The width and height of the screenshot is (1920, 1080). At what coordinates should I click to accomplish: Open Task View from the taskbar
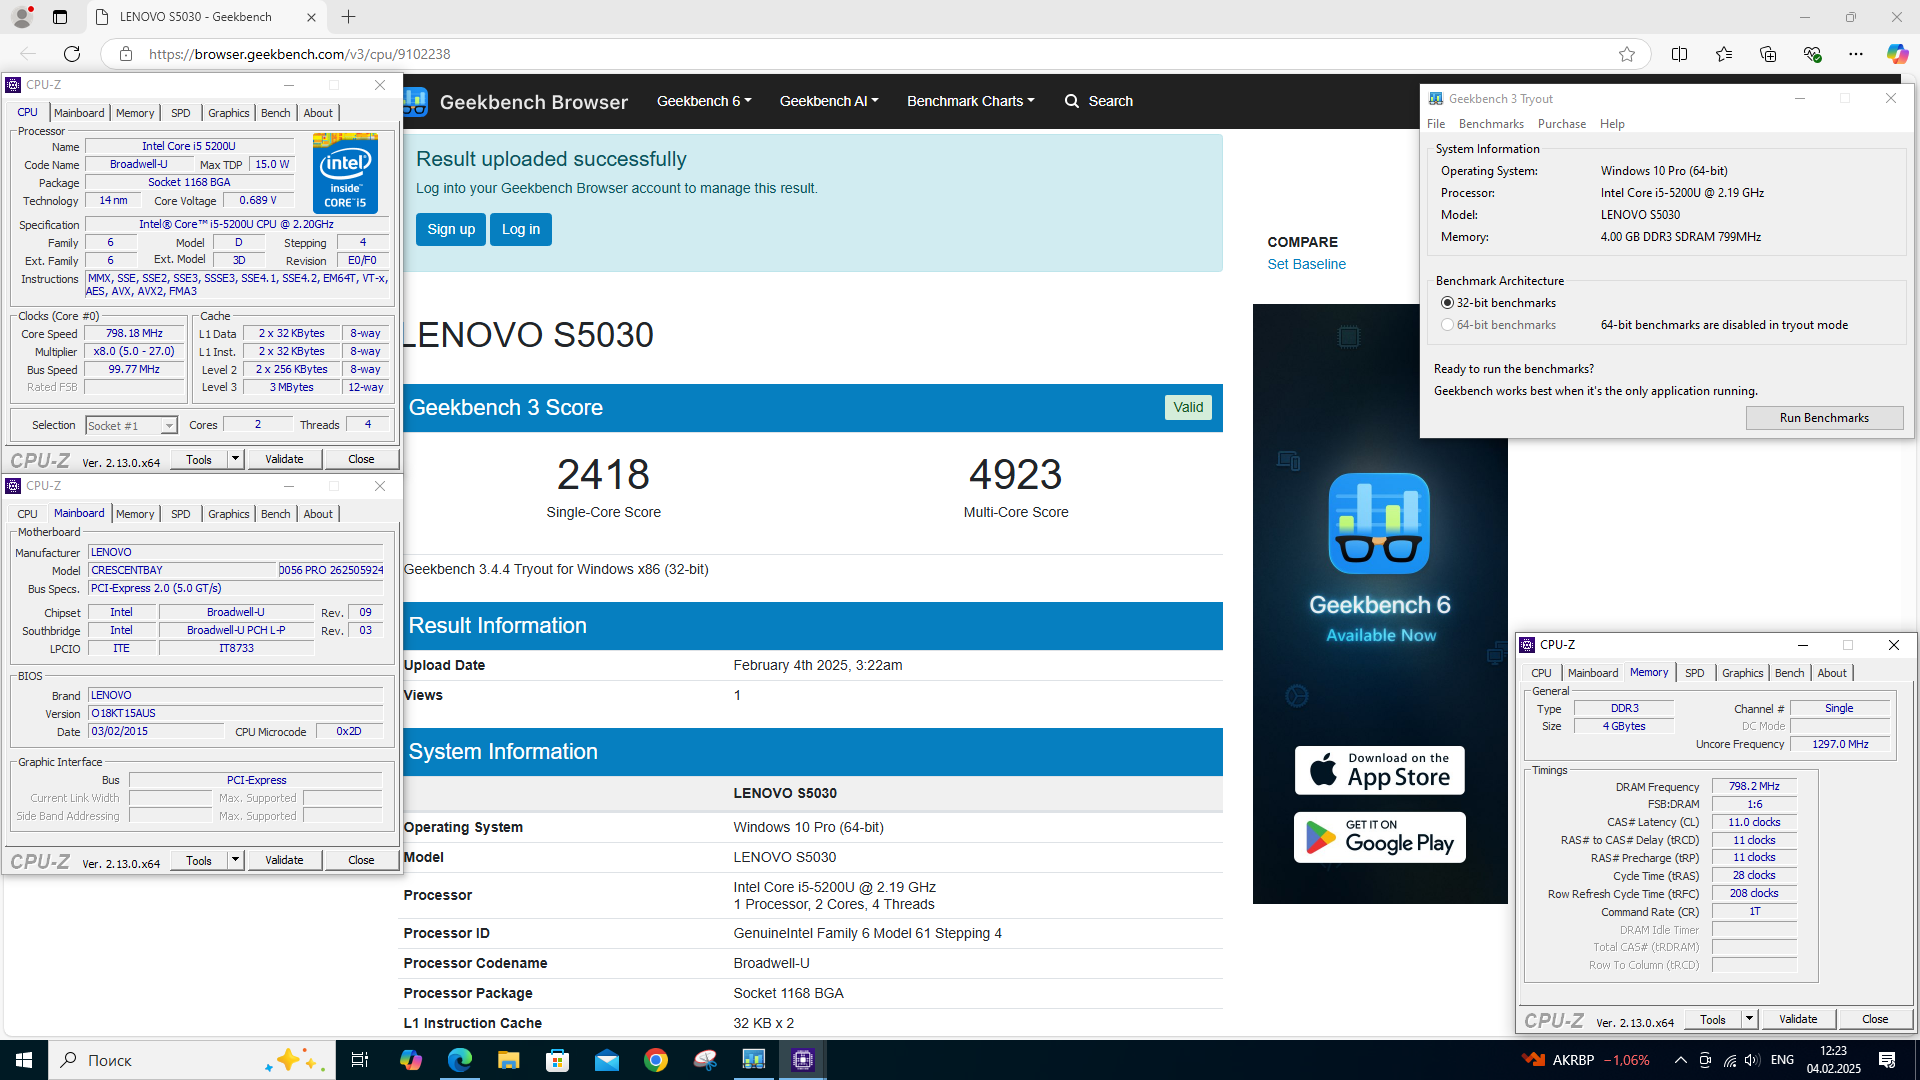pyautogui.click(x=360, y=1060)
